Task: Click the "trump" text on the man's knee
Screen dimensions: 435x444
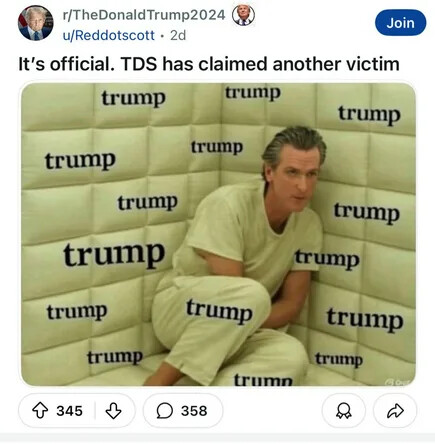Action: coord(219,311)
